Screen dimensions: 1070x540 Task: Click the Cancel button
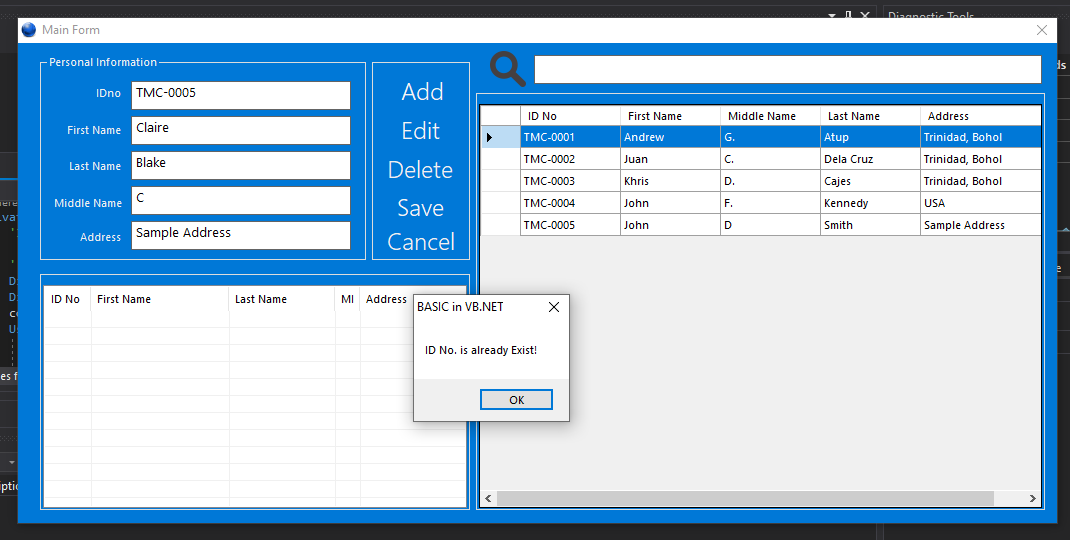click(421, 242)
